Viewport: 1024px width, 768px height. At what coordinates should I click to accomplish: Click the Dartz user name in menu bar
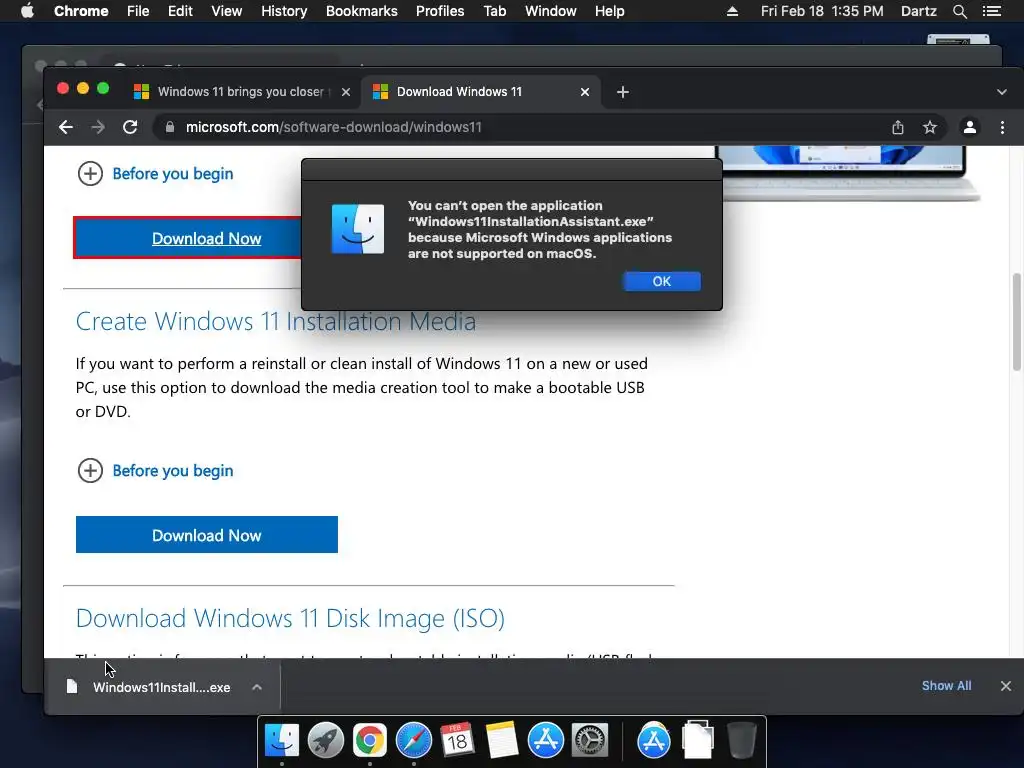coord(919,11)
